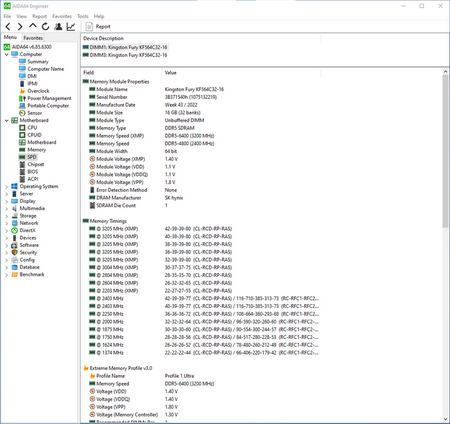Switch to the Favorites tab
Screen dimensions: 450x424
(x=33, y=38)
